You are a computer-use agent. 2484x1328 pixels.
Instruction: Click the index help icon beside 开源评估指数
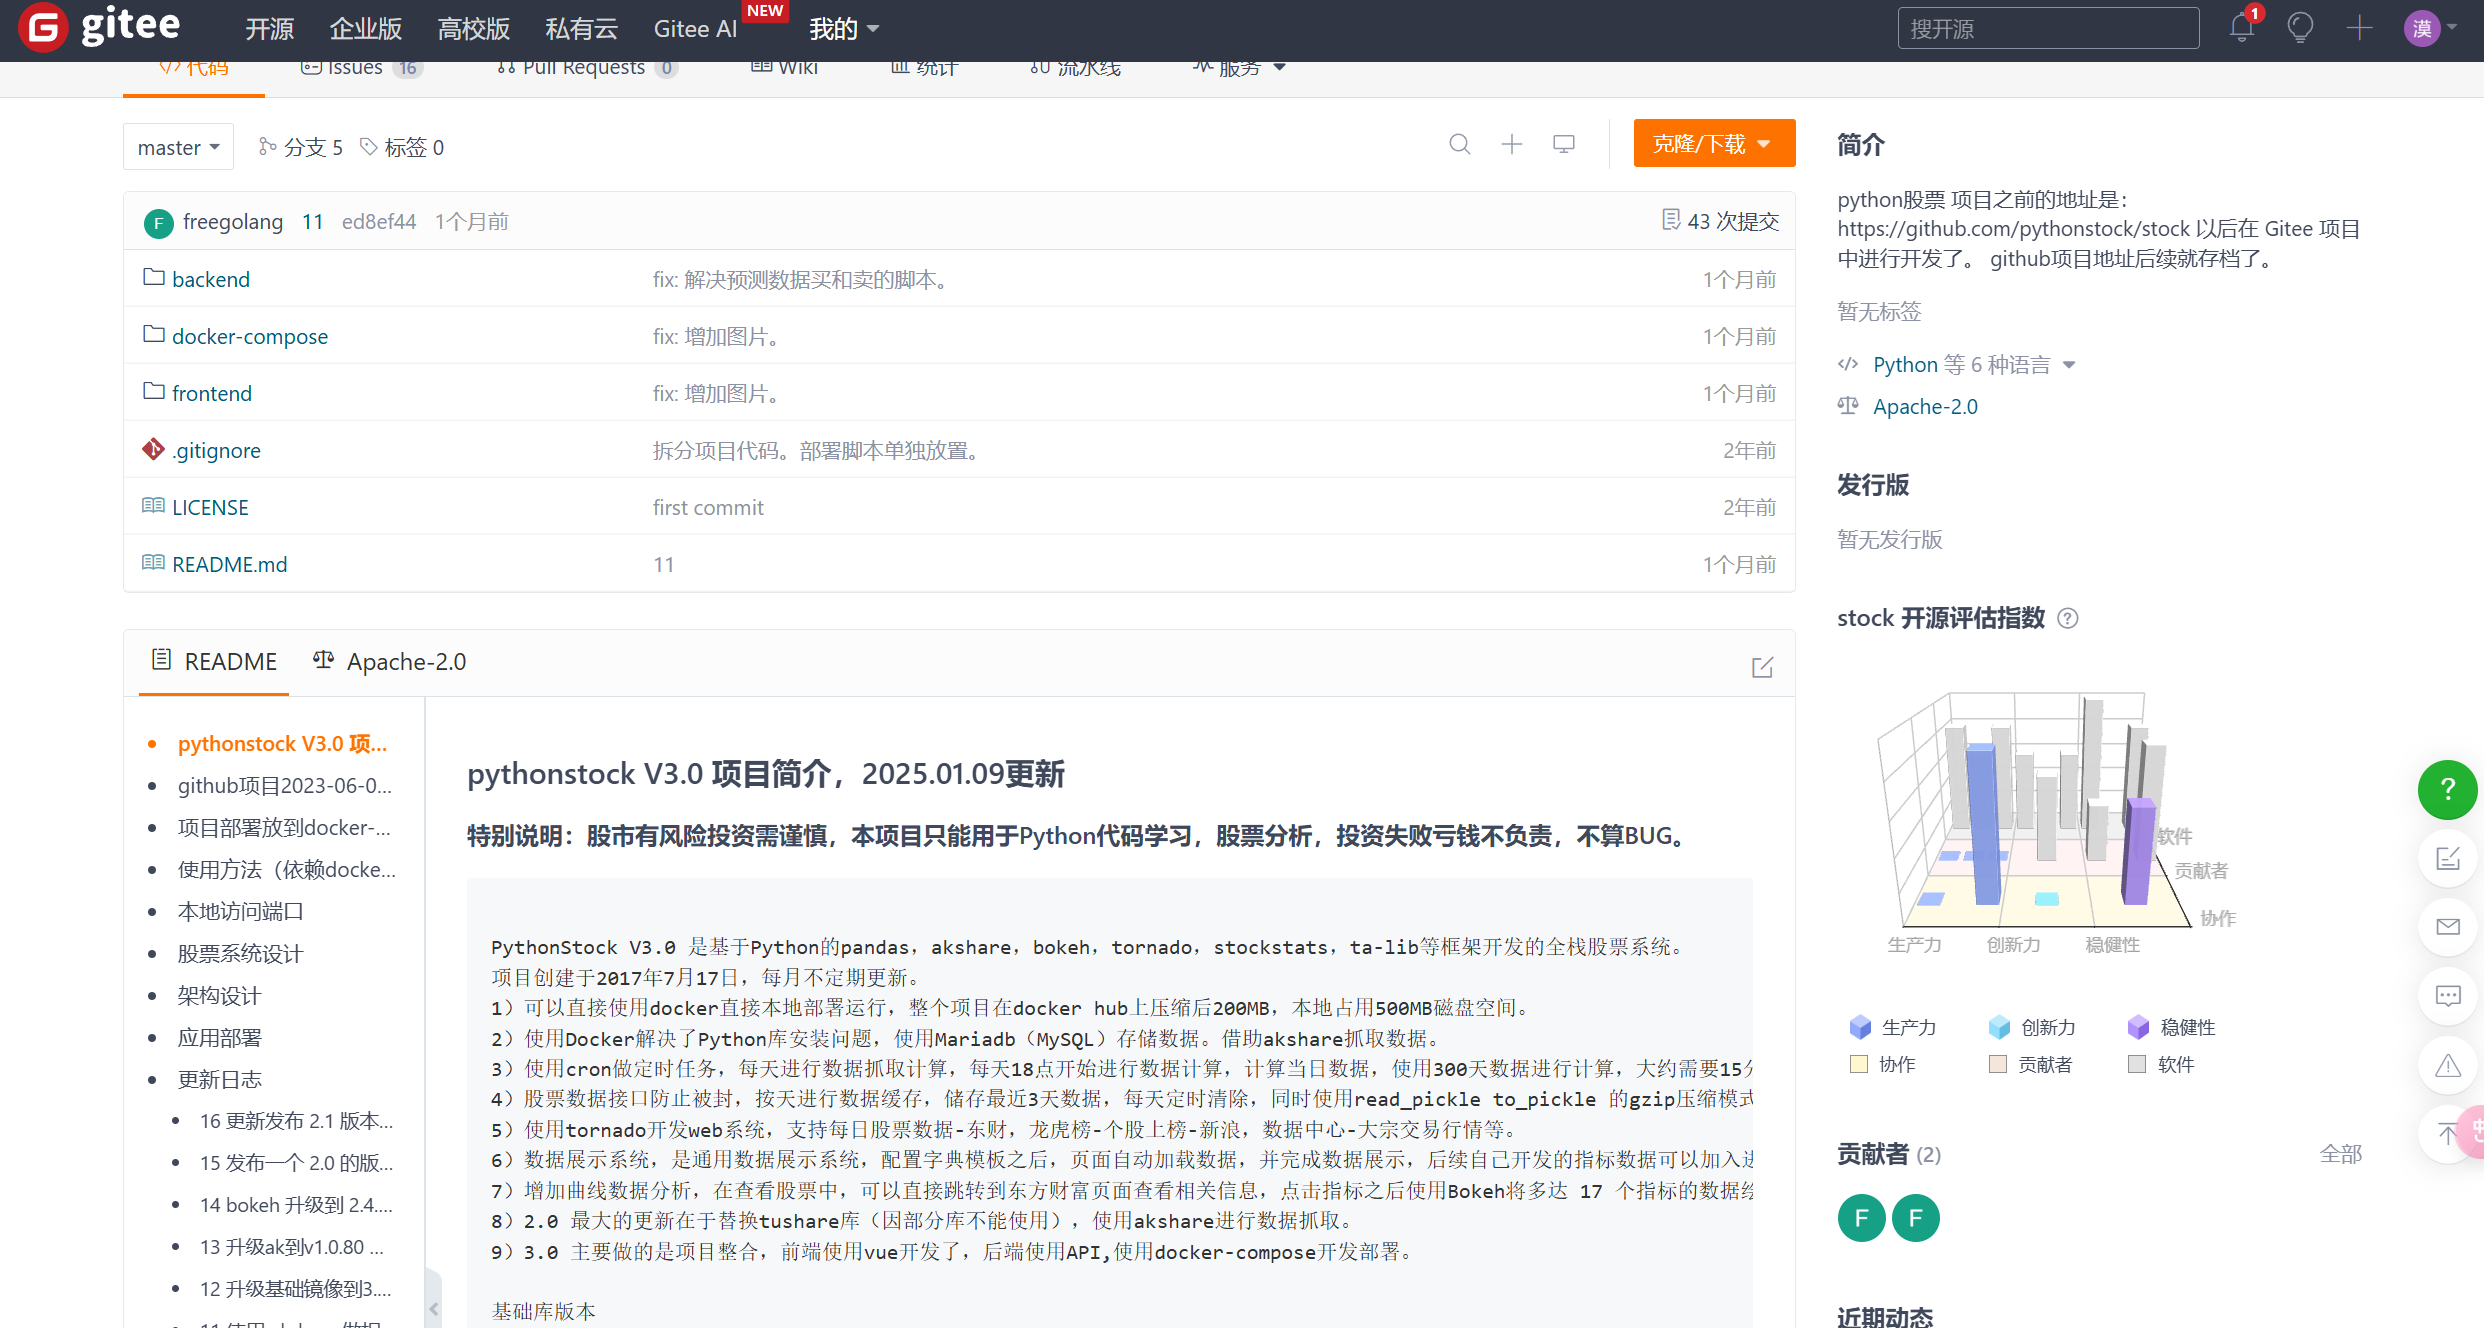(x=2068, y=619)
